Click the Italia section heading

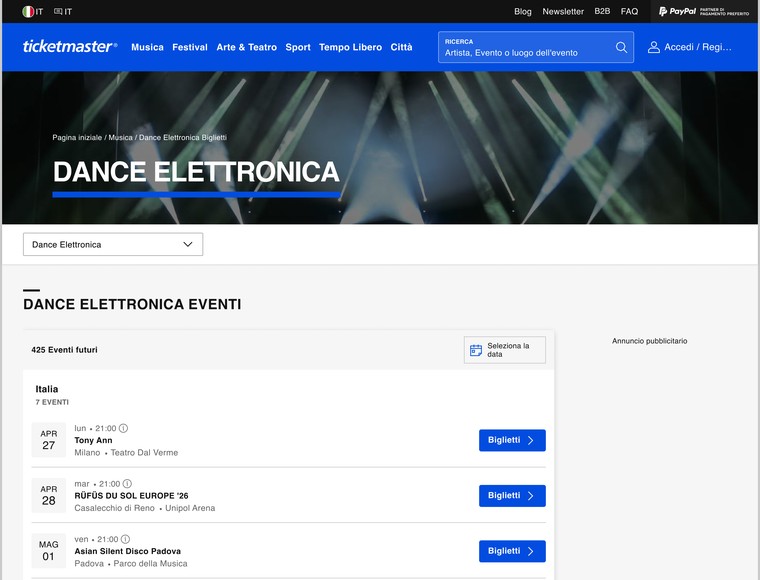[x=47, y=389]
